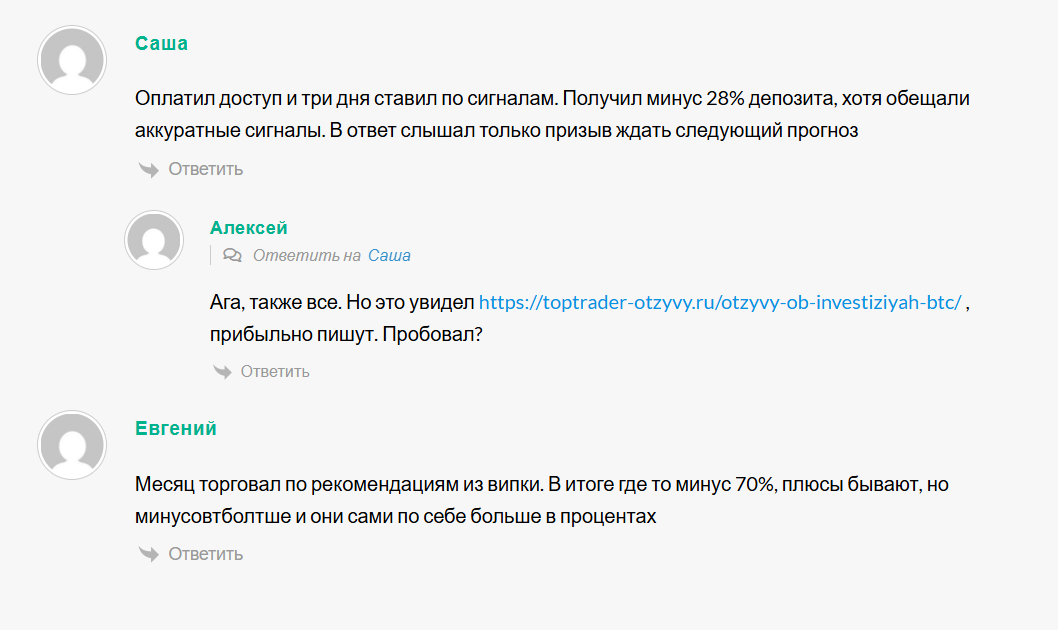Click Алексей's avatar image
The height and width of the screenshot is (630, 1058).
click(153, 240)
